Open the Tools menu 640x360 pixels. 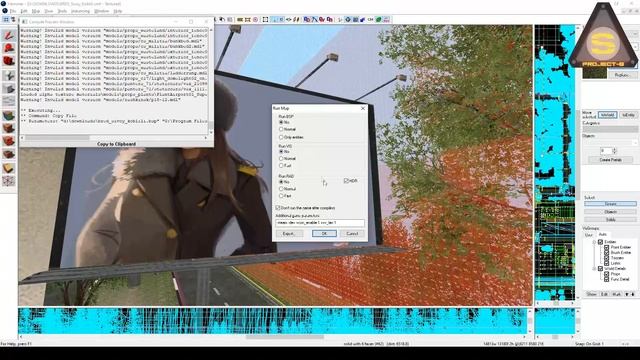click(x=62, y=11)
